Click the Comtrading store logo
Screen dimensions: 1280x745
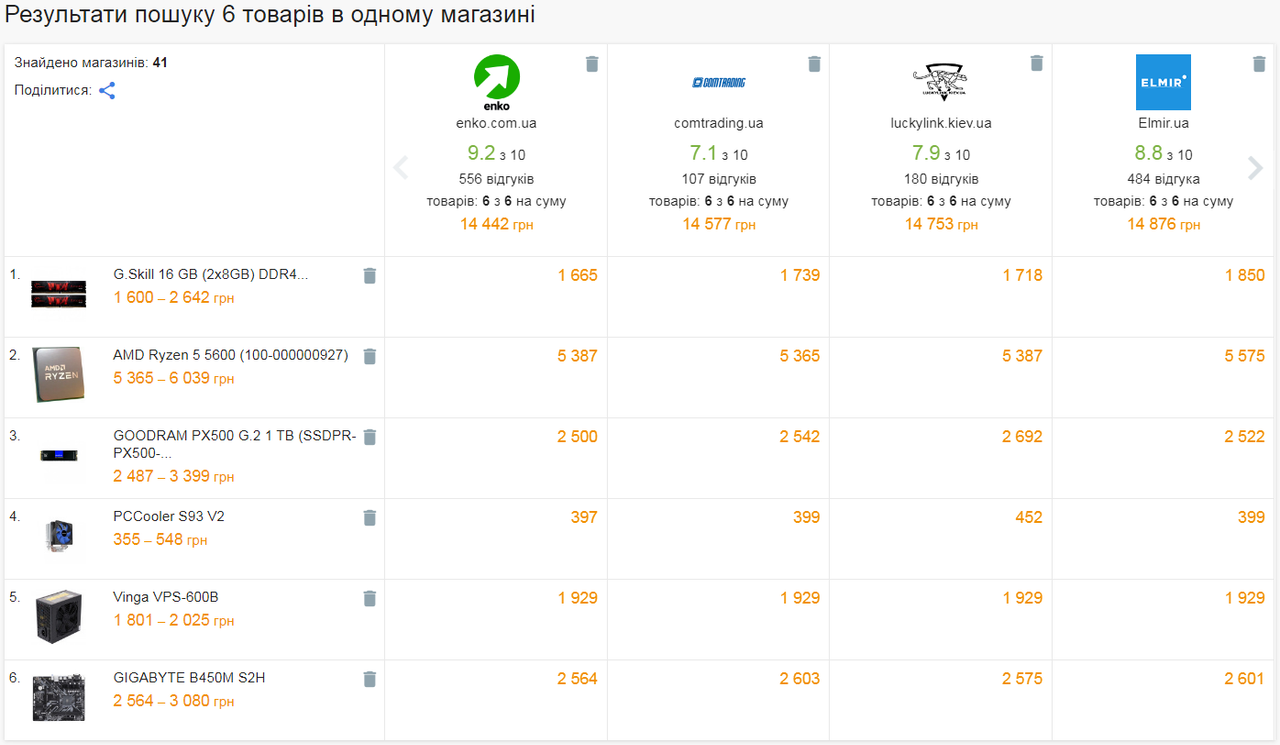click(x=719, y=82)
